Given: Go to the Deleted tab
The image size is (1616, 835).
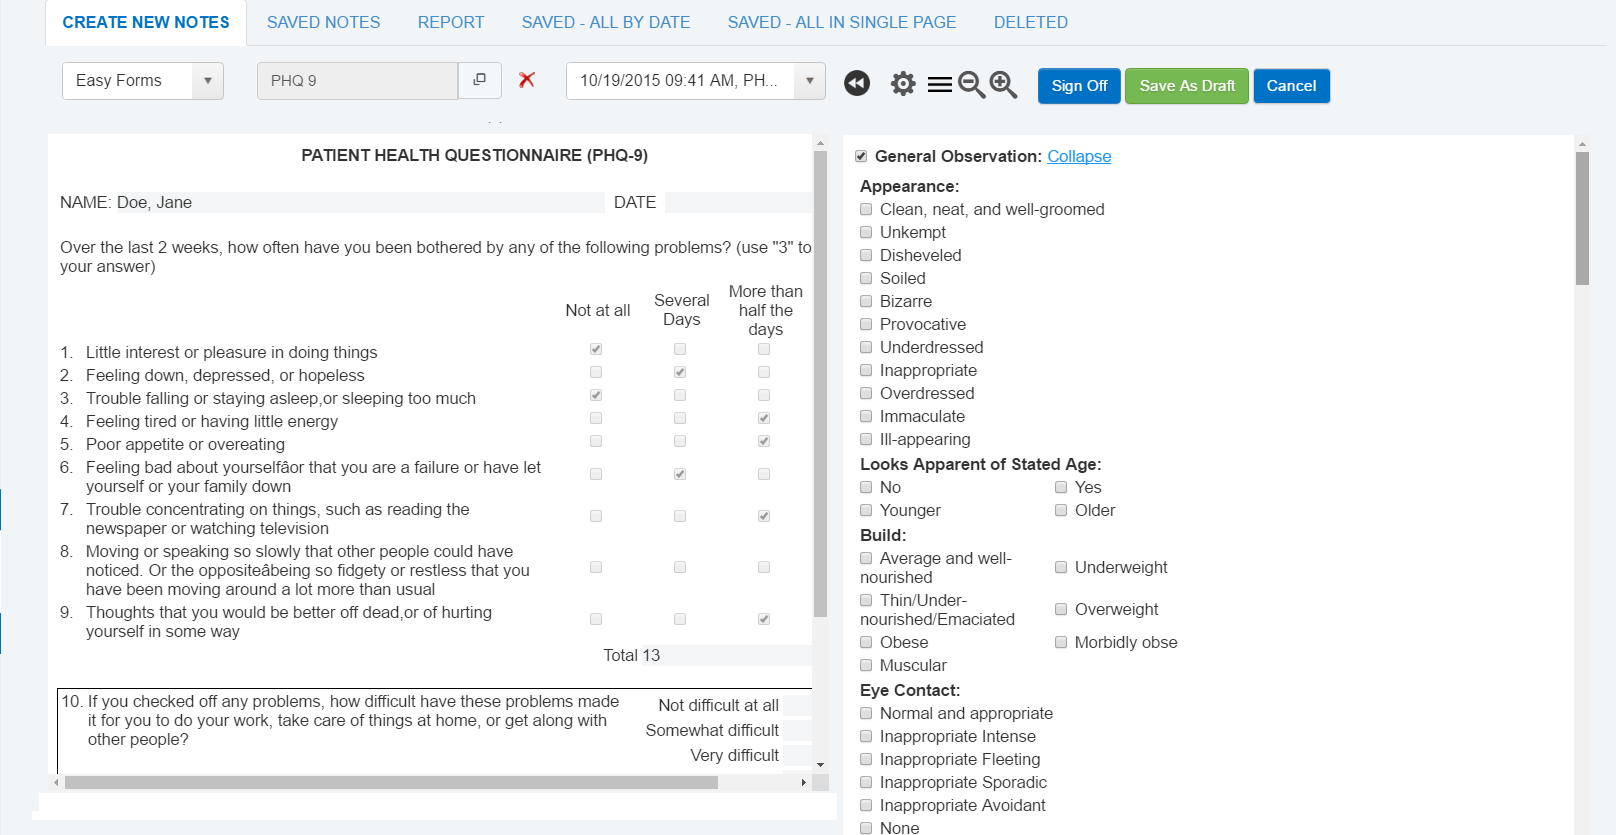Looking at the screenshot, I should click(x=1031, y=22).
